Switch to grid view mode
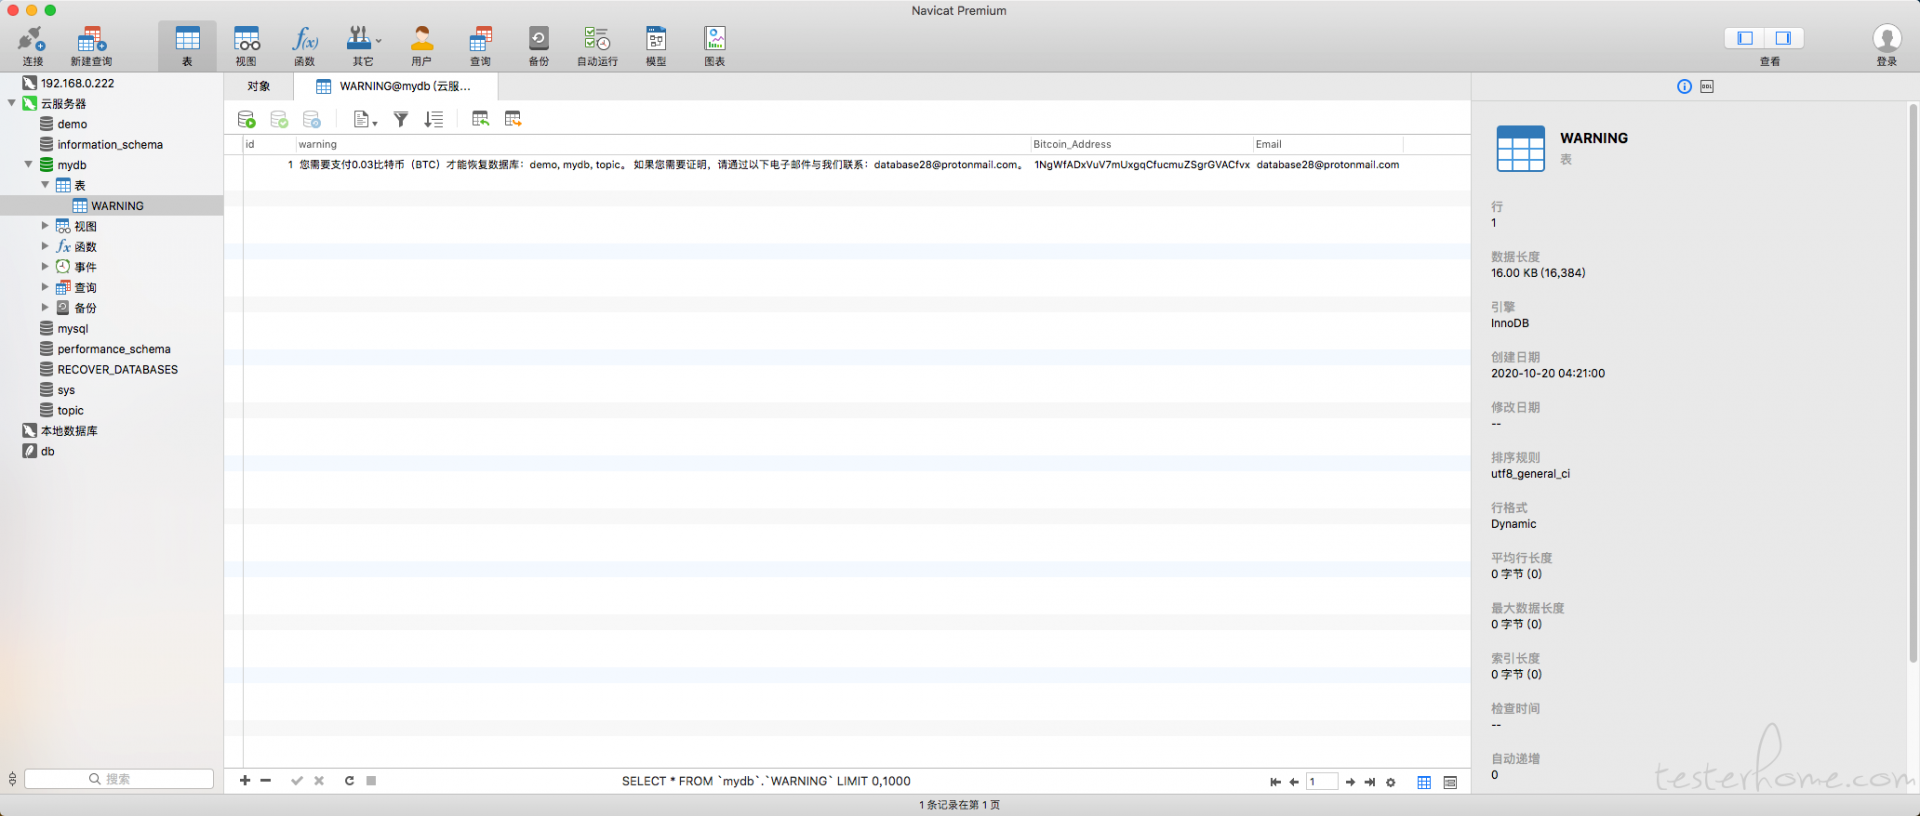The height and width of the screenshot is (816, 1920). point(1424,782)
